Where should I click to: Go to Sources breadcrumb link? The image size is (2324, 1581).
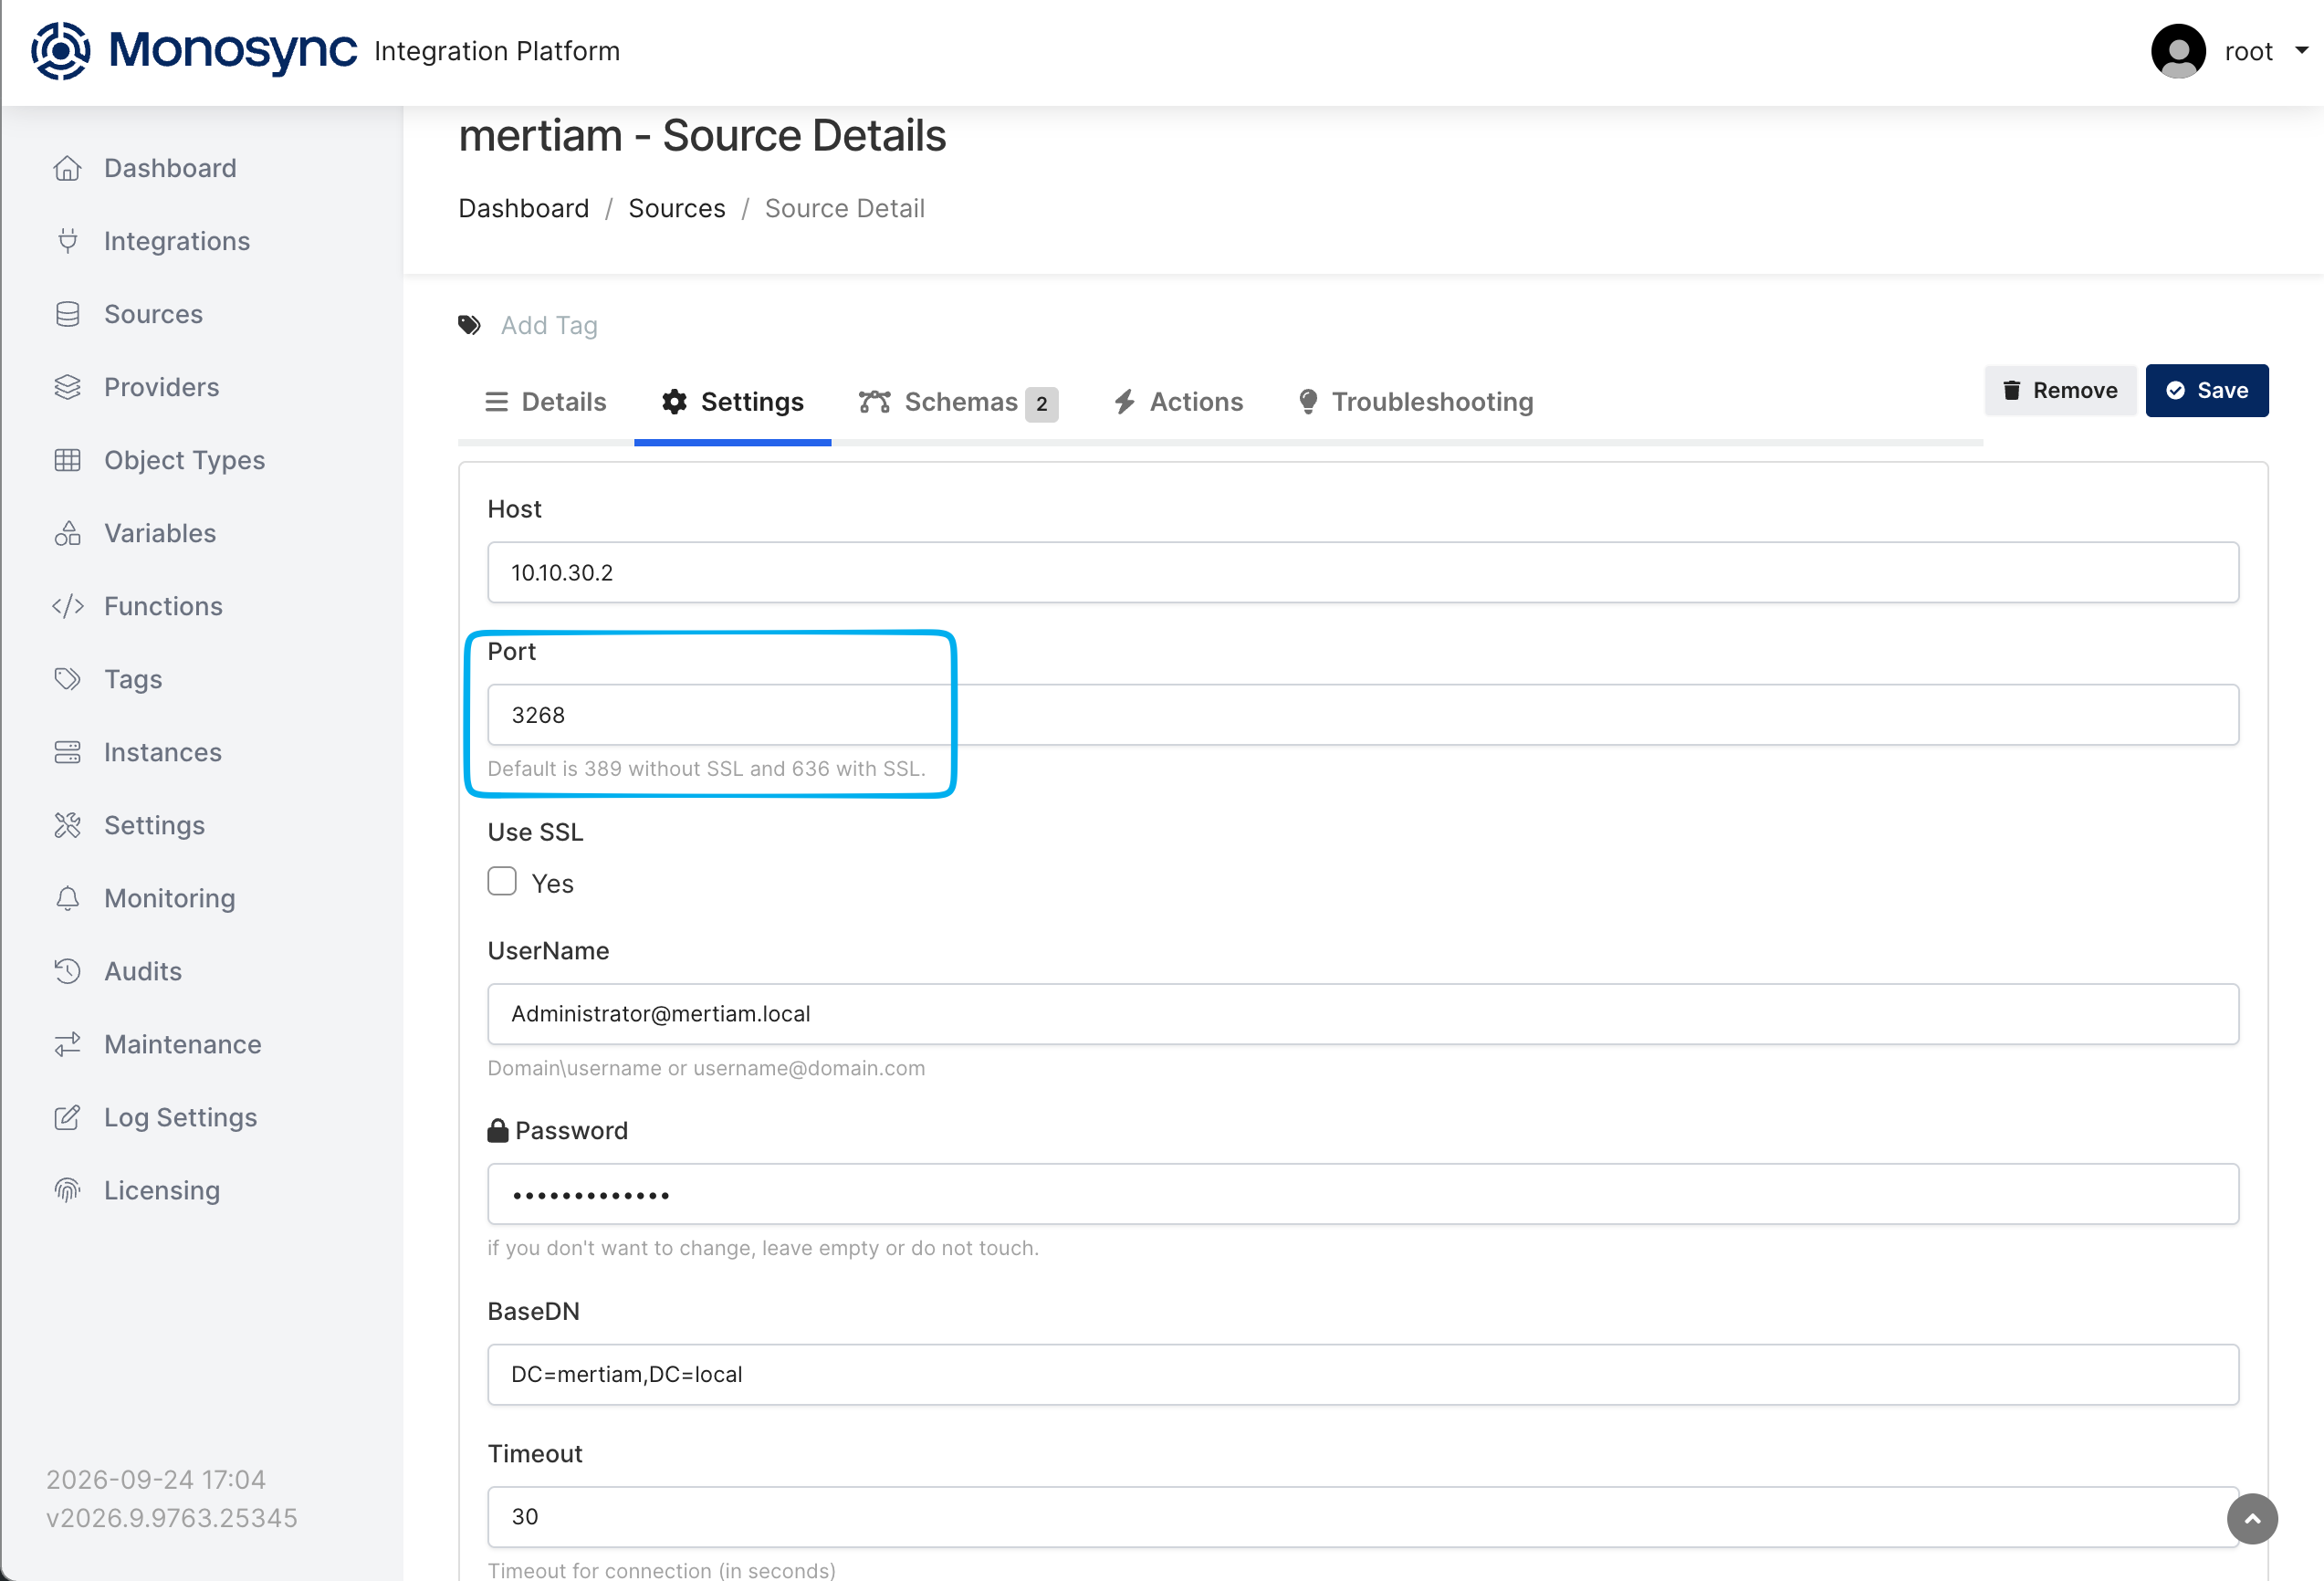[x=676, y=208]
